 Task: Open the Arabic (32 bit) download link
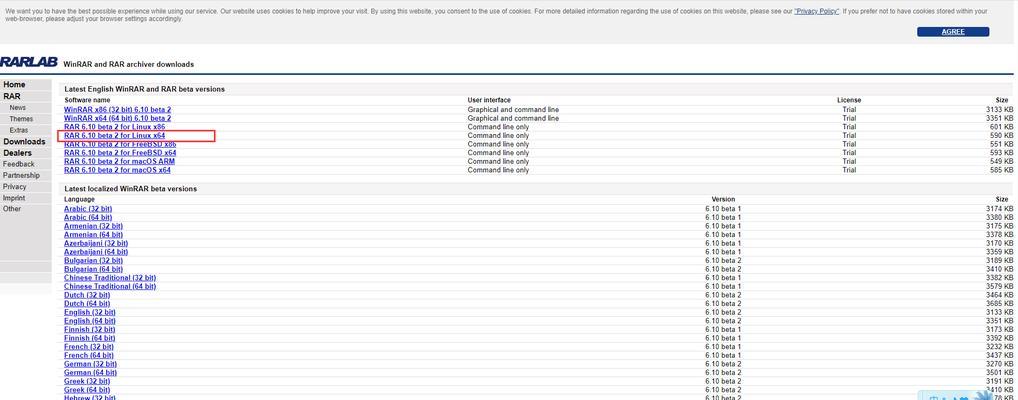[88, 208]
